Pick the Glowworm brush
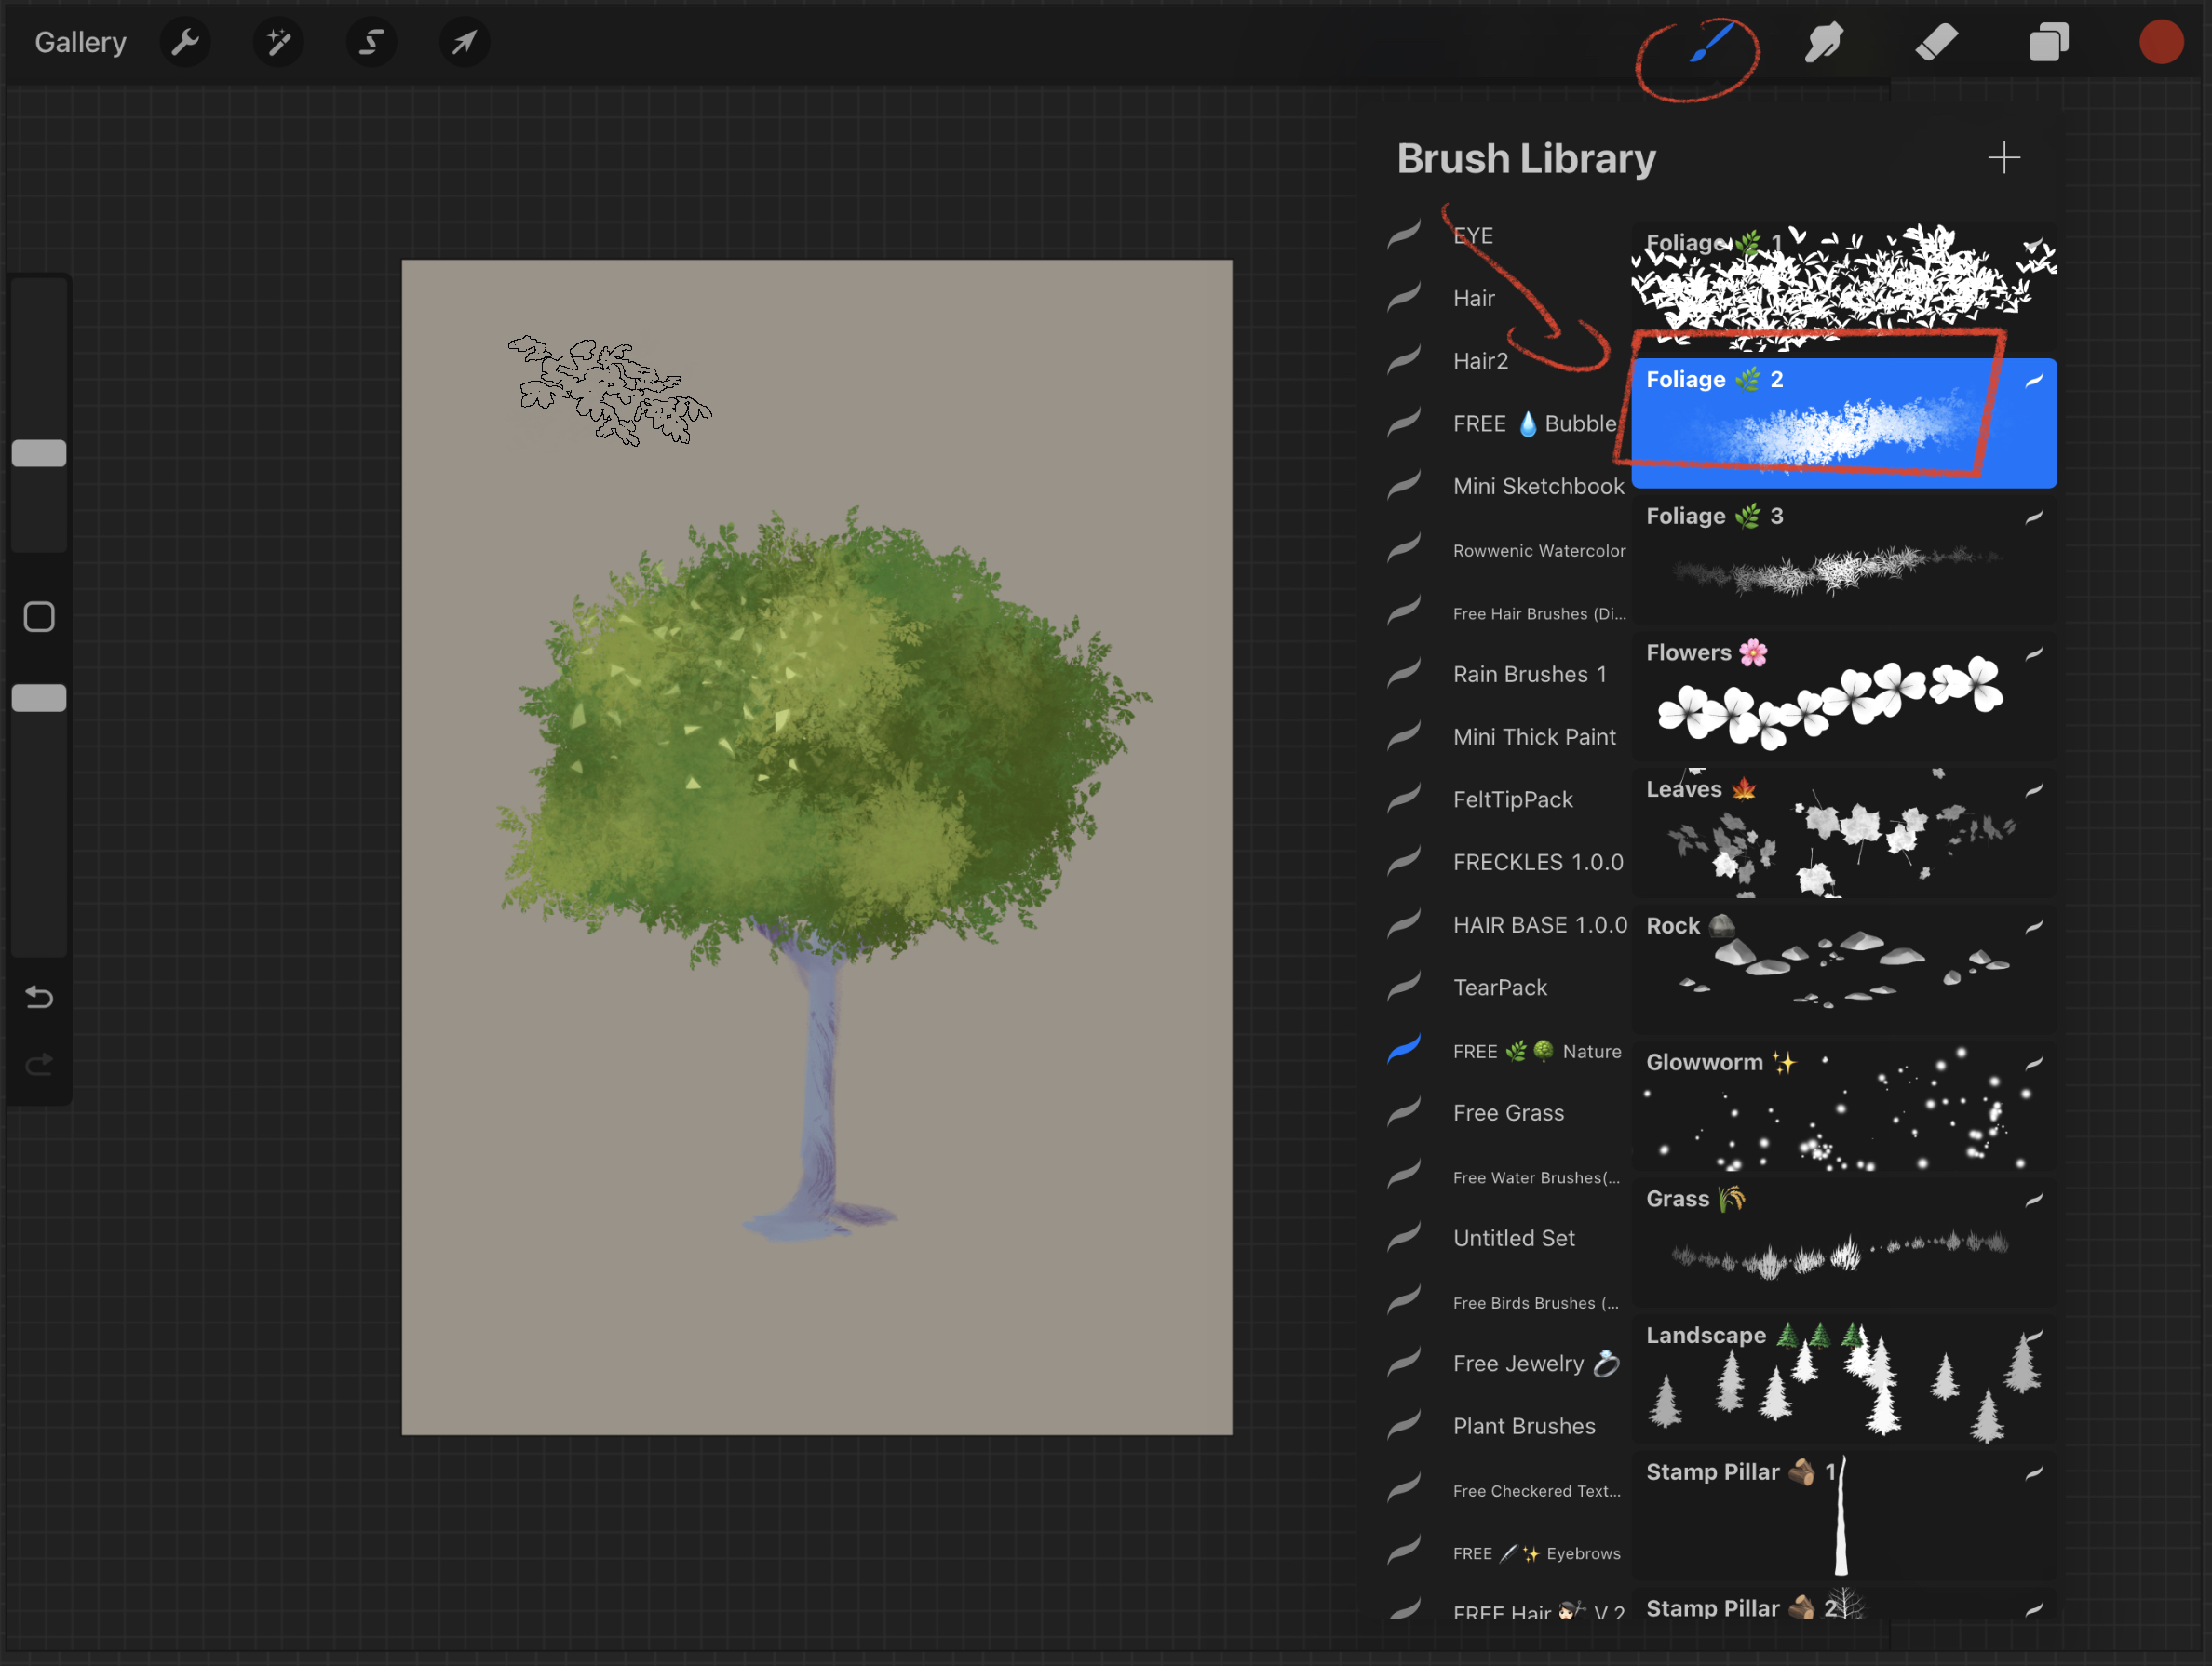 click(1842, 1106)
